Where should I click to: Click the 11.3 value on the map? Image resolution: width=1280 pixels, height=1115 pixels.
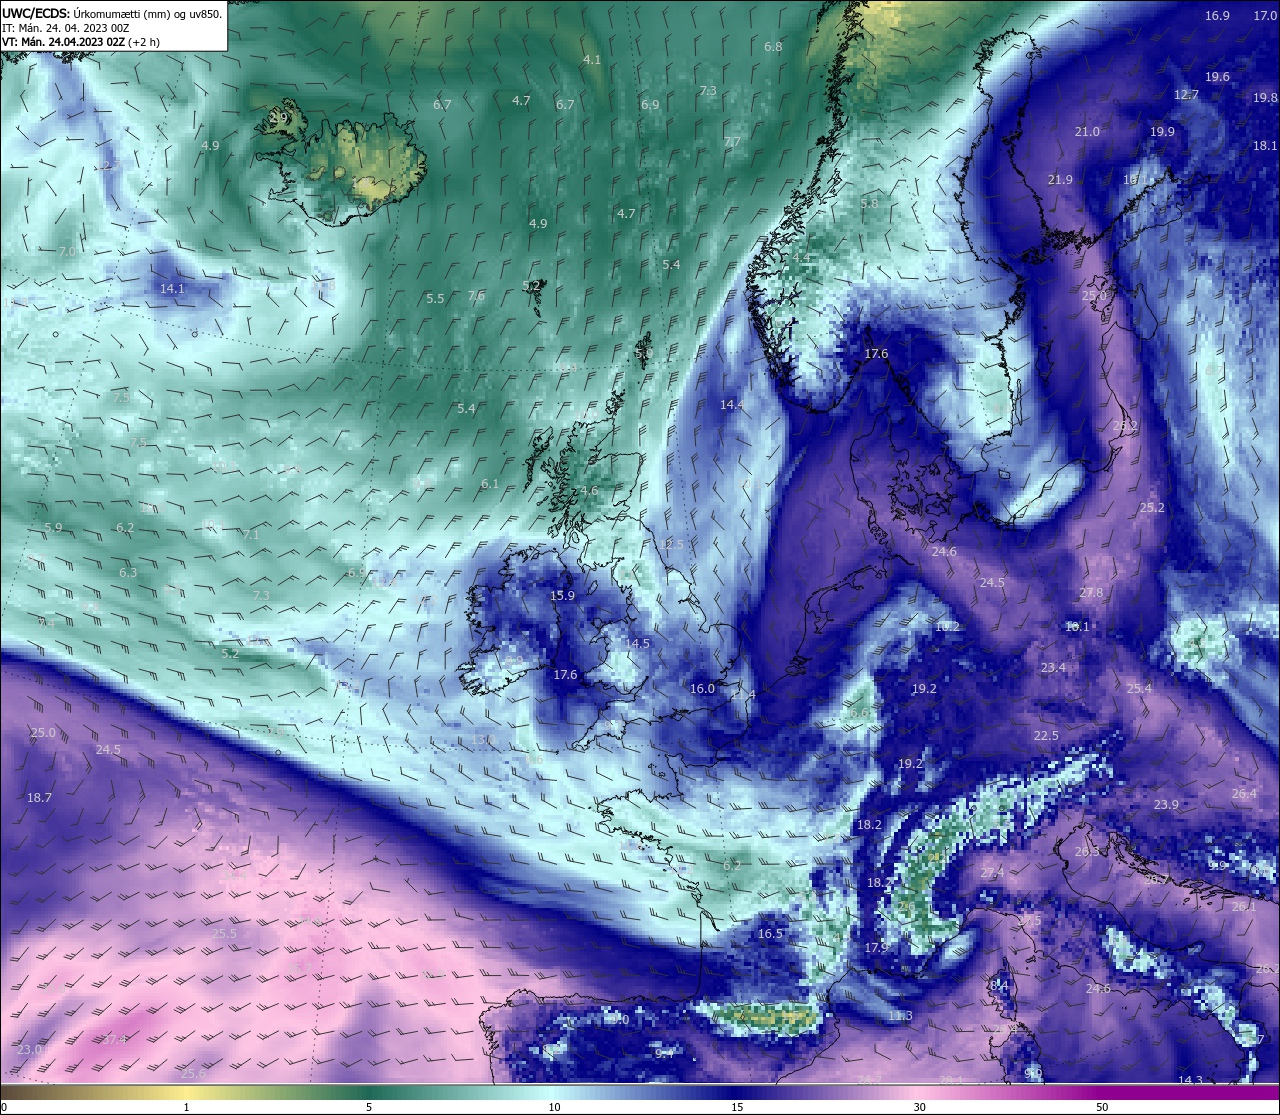pos(900,1016)
